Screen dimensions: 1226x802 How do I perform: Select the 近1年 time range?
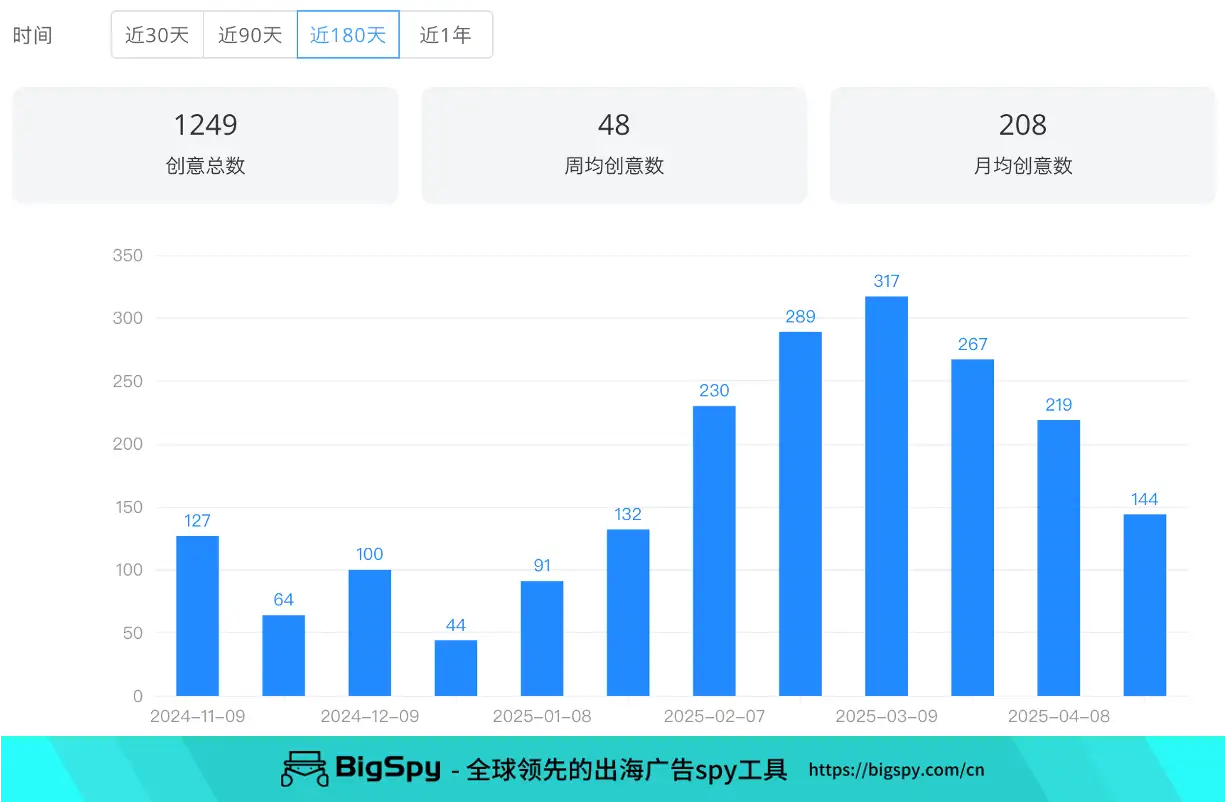click(x=446, y=35)
